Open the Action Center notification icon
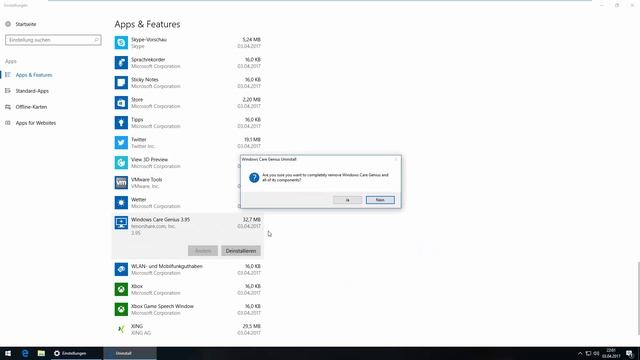 coord(629,353)
